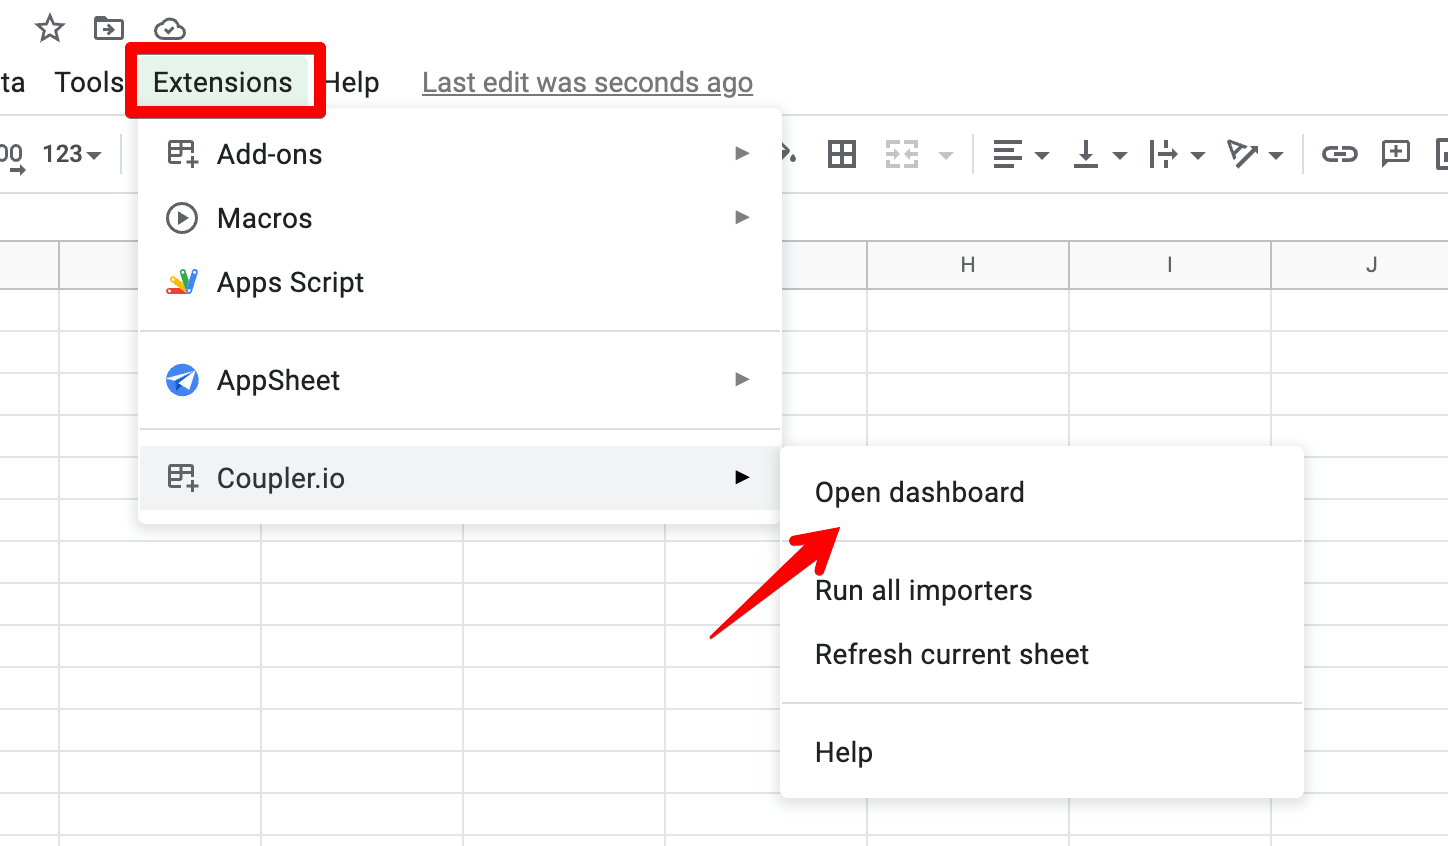Check the cloud document status icon
This screenshot has width=1448, height=846.
point(170,30)
